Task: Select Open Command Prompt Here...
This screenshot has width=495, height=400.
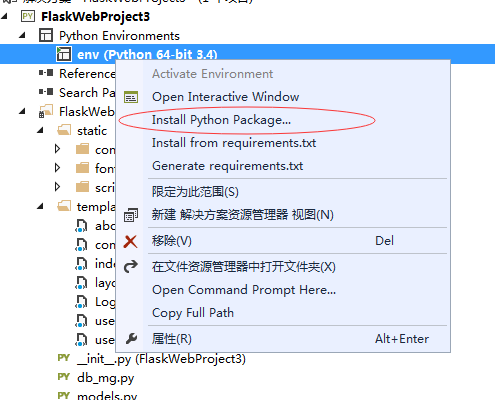Action: tap(244, 290)
